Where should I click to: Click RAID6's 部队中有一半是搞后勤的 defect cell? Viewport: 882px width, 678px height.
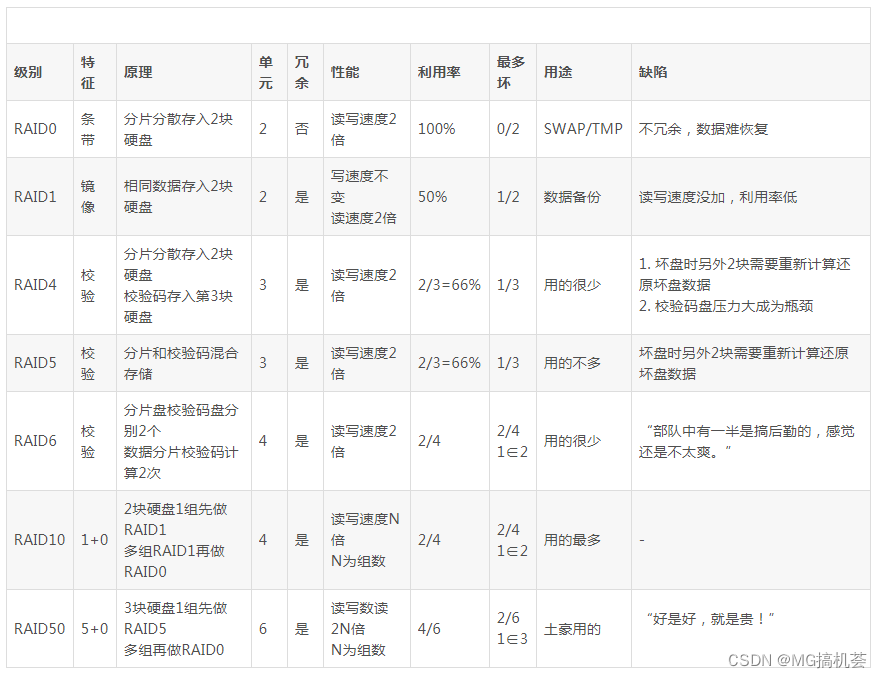(751, 441)
